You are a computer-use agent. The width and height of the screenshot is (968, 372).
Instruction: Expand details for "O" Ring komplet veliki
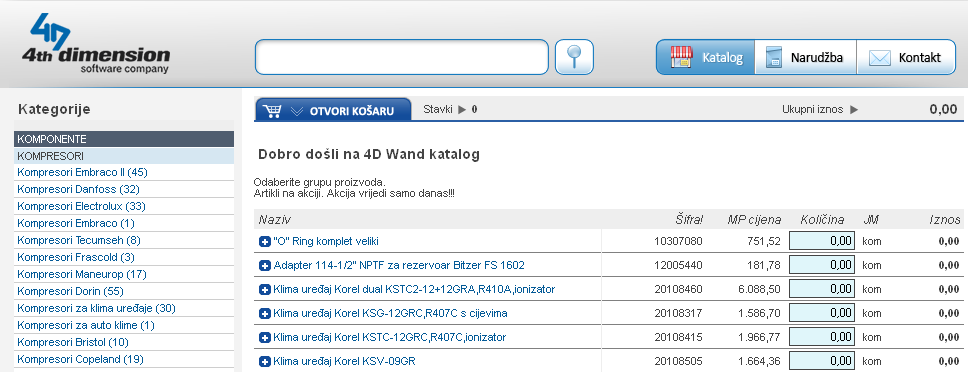pos(264,242)
